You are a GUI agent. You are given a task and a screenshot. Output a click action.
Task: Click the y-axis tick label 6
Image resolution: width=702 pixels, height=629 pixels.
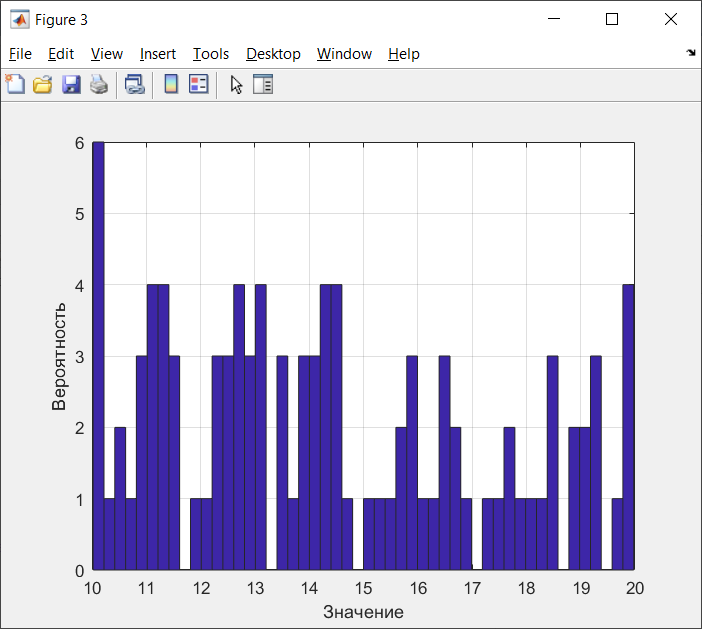(x=80, y=143)
